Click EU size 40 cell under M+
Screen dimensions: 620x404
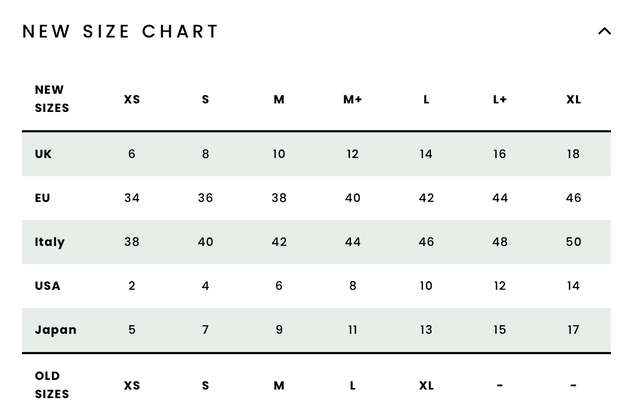click(352, 198)
